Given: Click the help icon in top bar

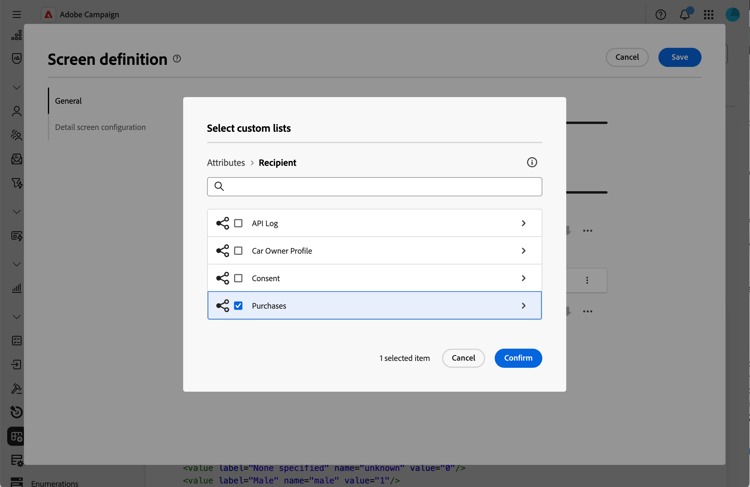Looking at the screenshot, I should tap(661, 15).
